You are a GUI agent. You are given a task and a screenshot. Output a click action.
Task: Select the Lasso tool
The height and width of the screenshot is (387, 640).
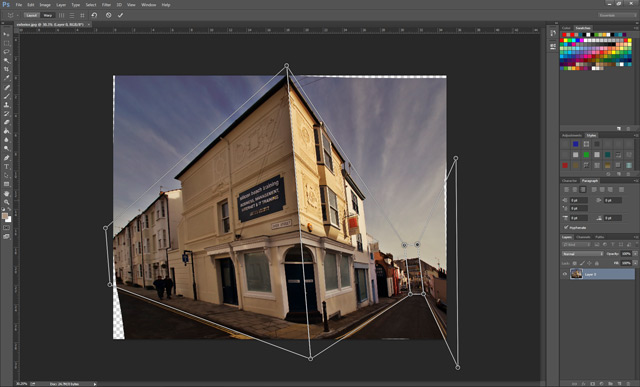[7, 52]
